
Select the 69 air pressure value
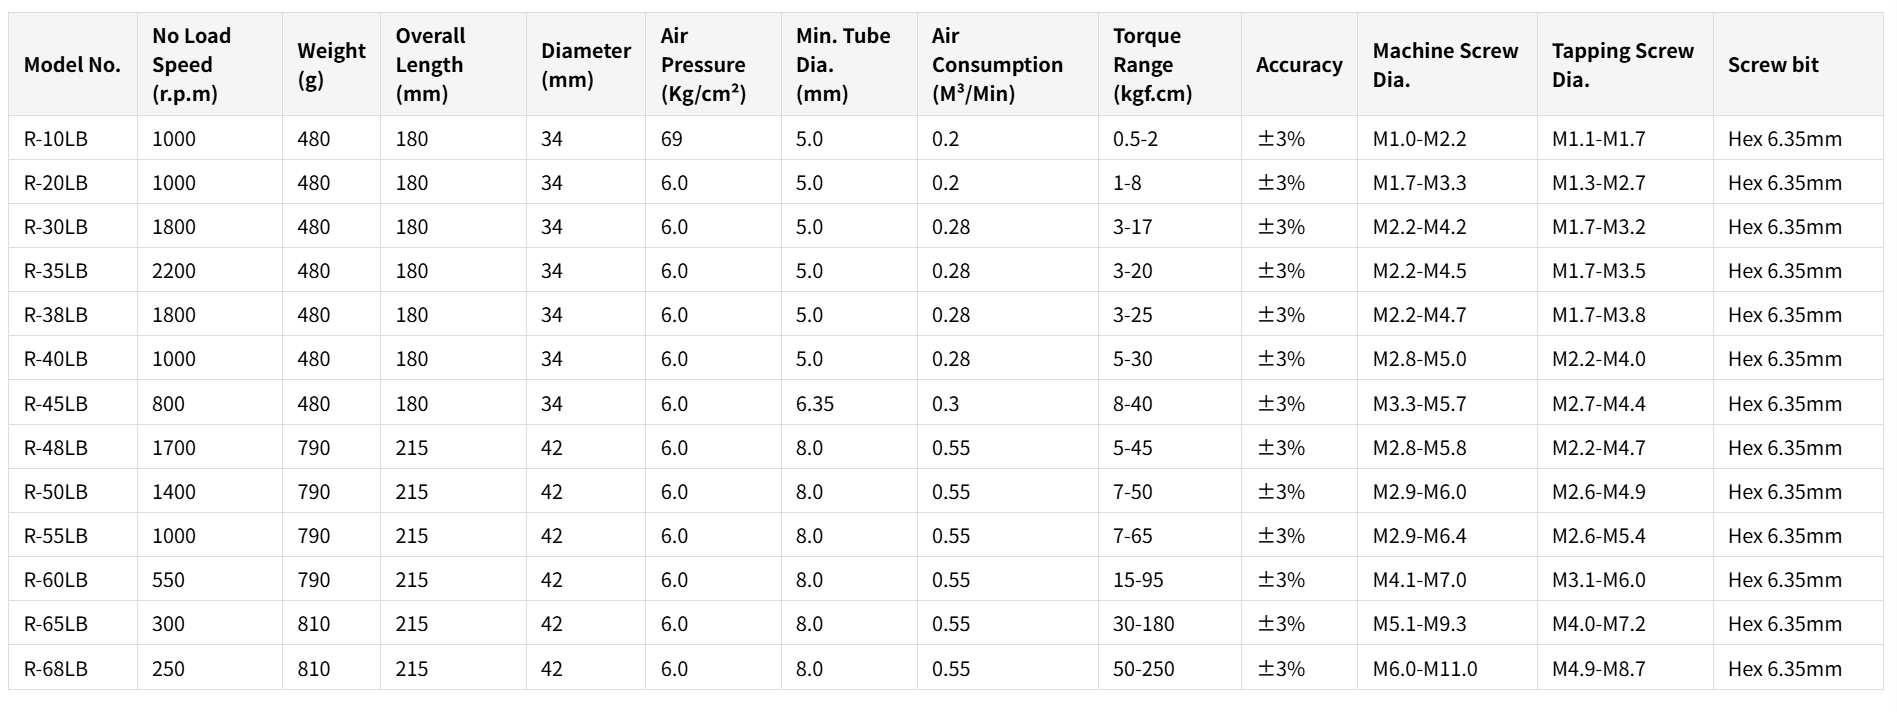(671, 139)
